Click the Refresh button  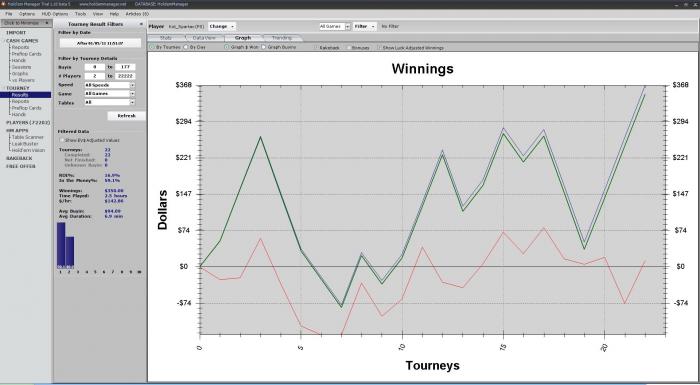(x=126, y=116)
